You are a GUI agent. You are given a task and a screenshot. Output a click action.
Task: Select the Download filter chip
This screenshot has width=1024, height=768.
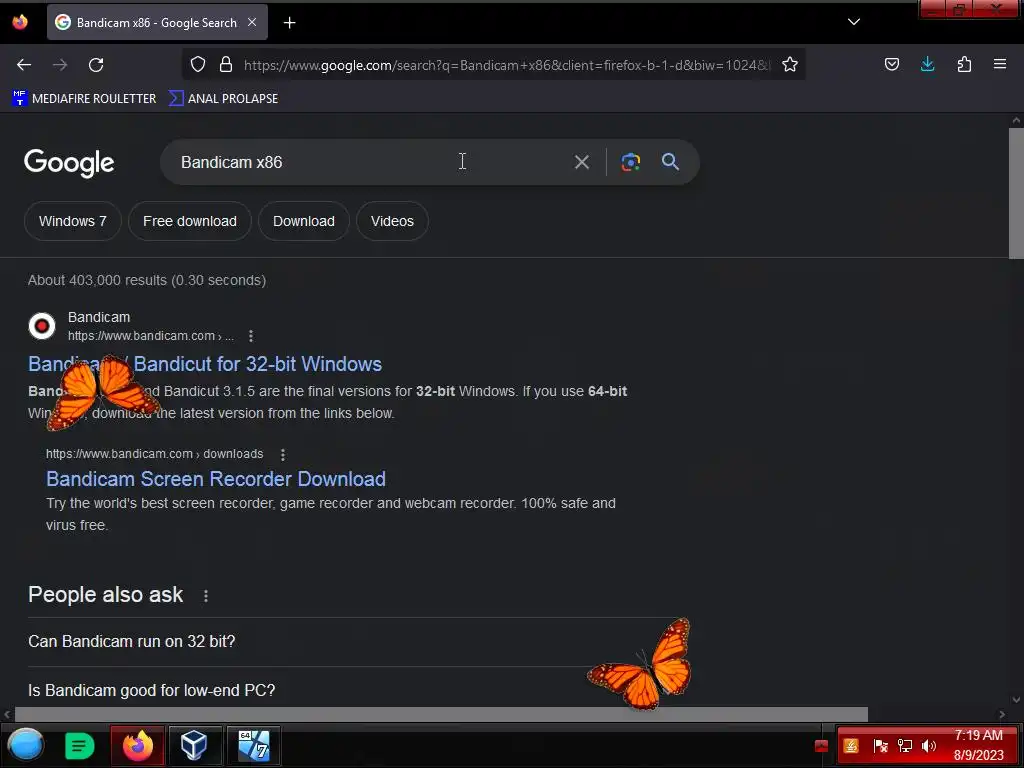point(304,221)
